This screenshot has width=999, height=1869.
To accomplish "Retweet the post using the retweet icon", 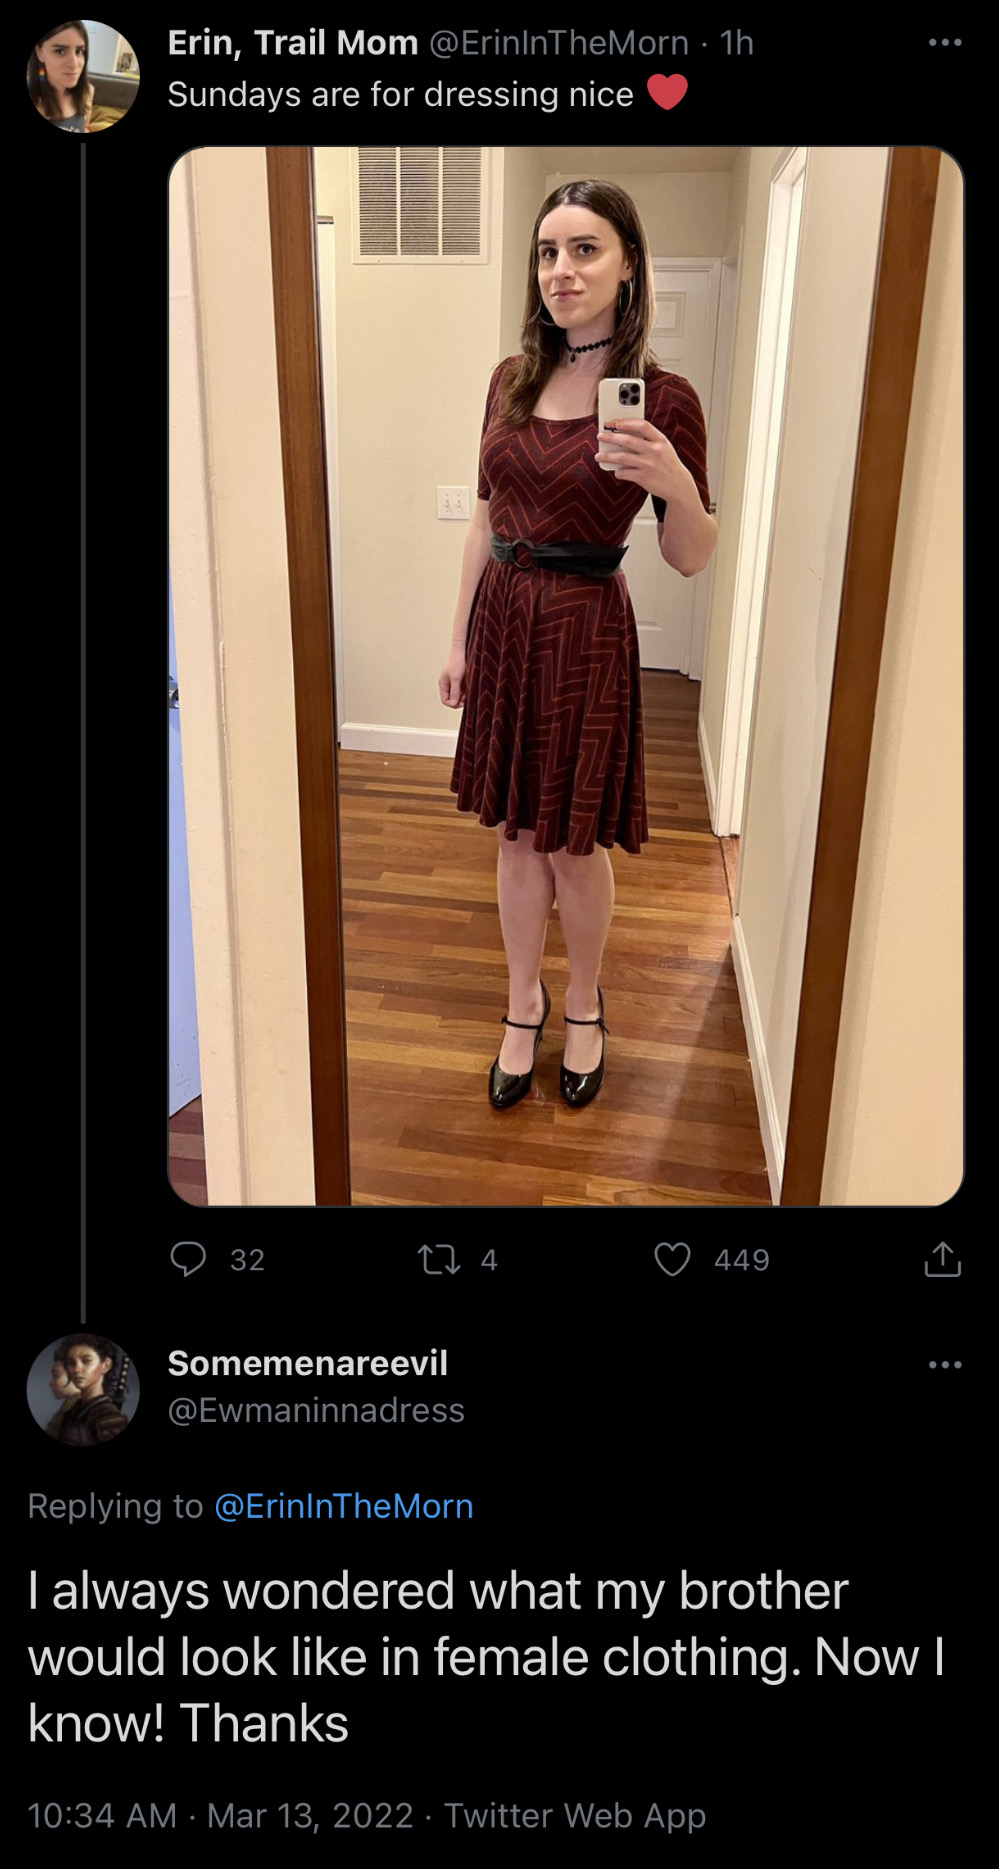I will [439, 1259].
